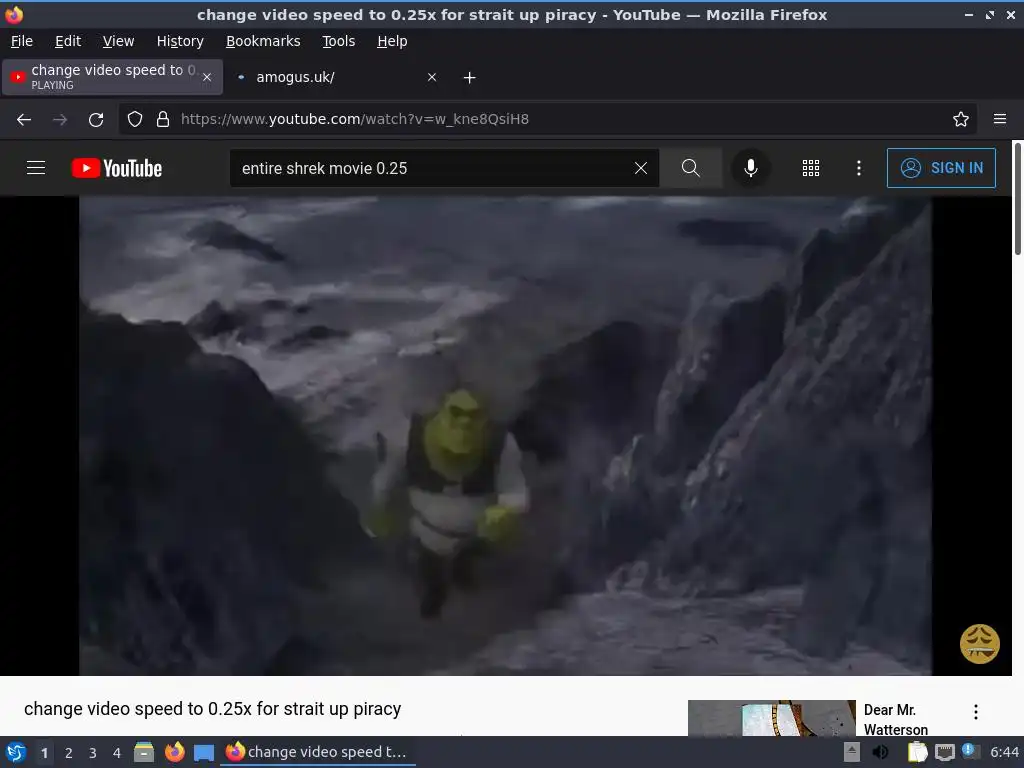Open the History menu
Screen dimensions: 1024x768
click(x=180, y=41)
